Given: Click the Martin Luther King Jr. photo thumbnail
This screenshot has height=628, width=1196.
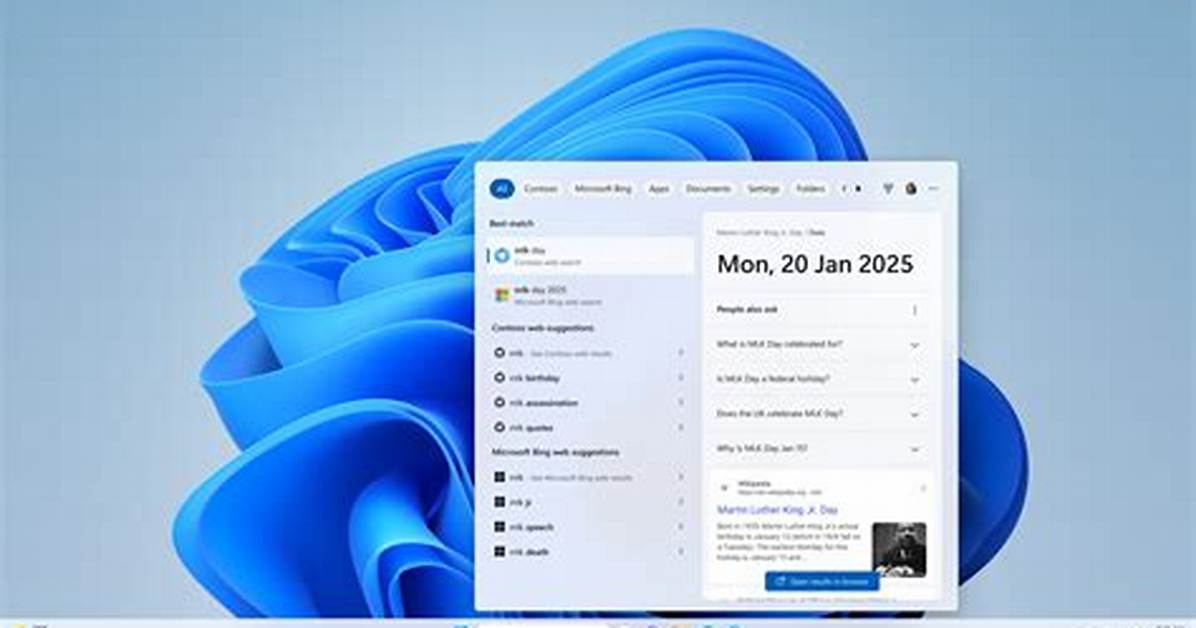Looking at the screenshot, I should [x=899, y=549].
